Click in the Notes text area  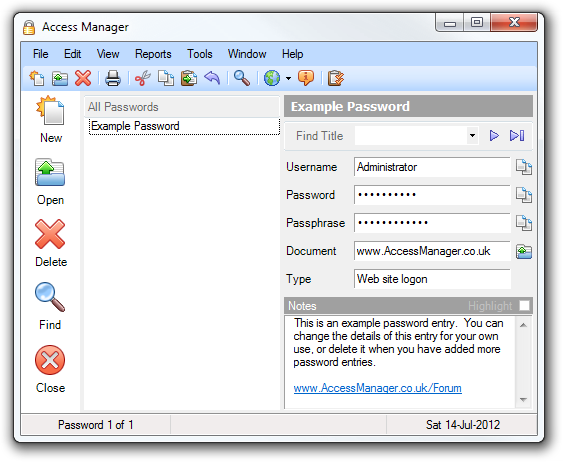coord(400,362)
